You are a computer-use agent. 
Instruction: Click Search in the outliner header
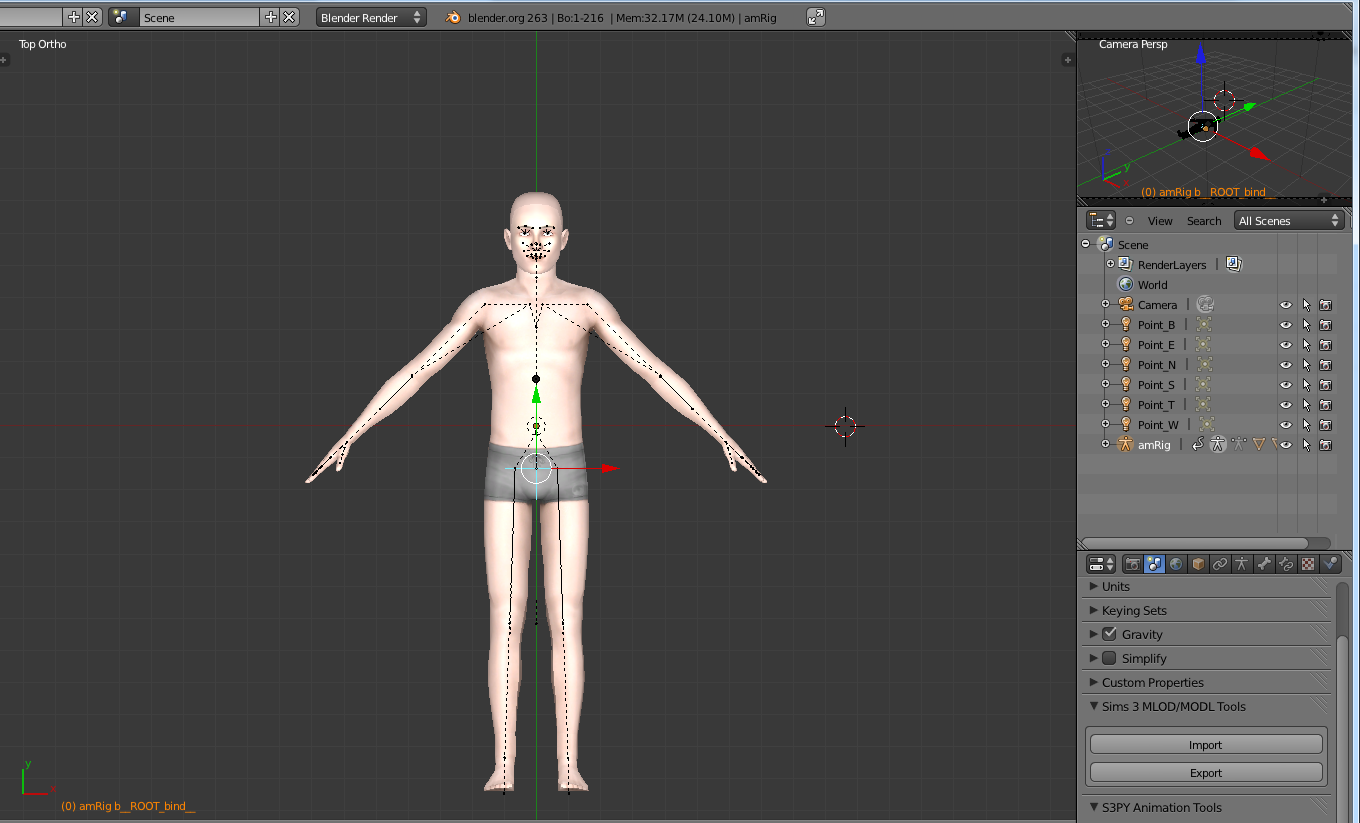pyautogui.click(x=1203, y=221)
